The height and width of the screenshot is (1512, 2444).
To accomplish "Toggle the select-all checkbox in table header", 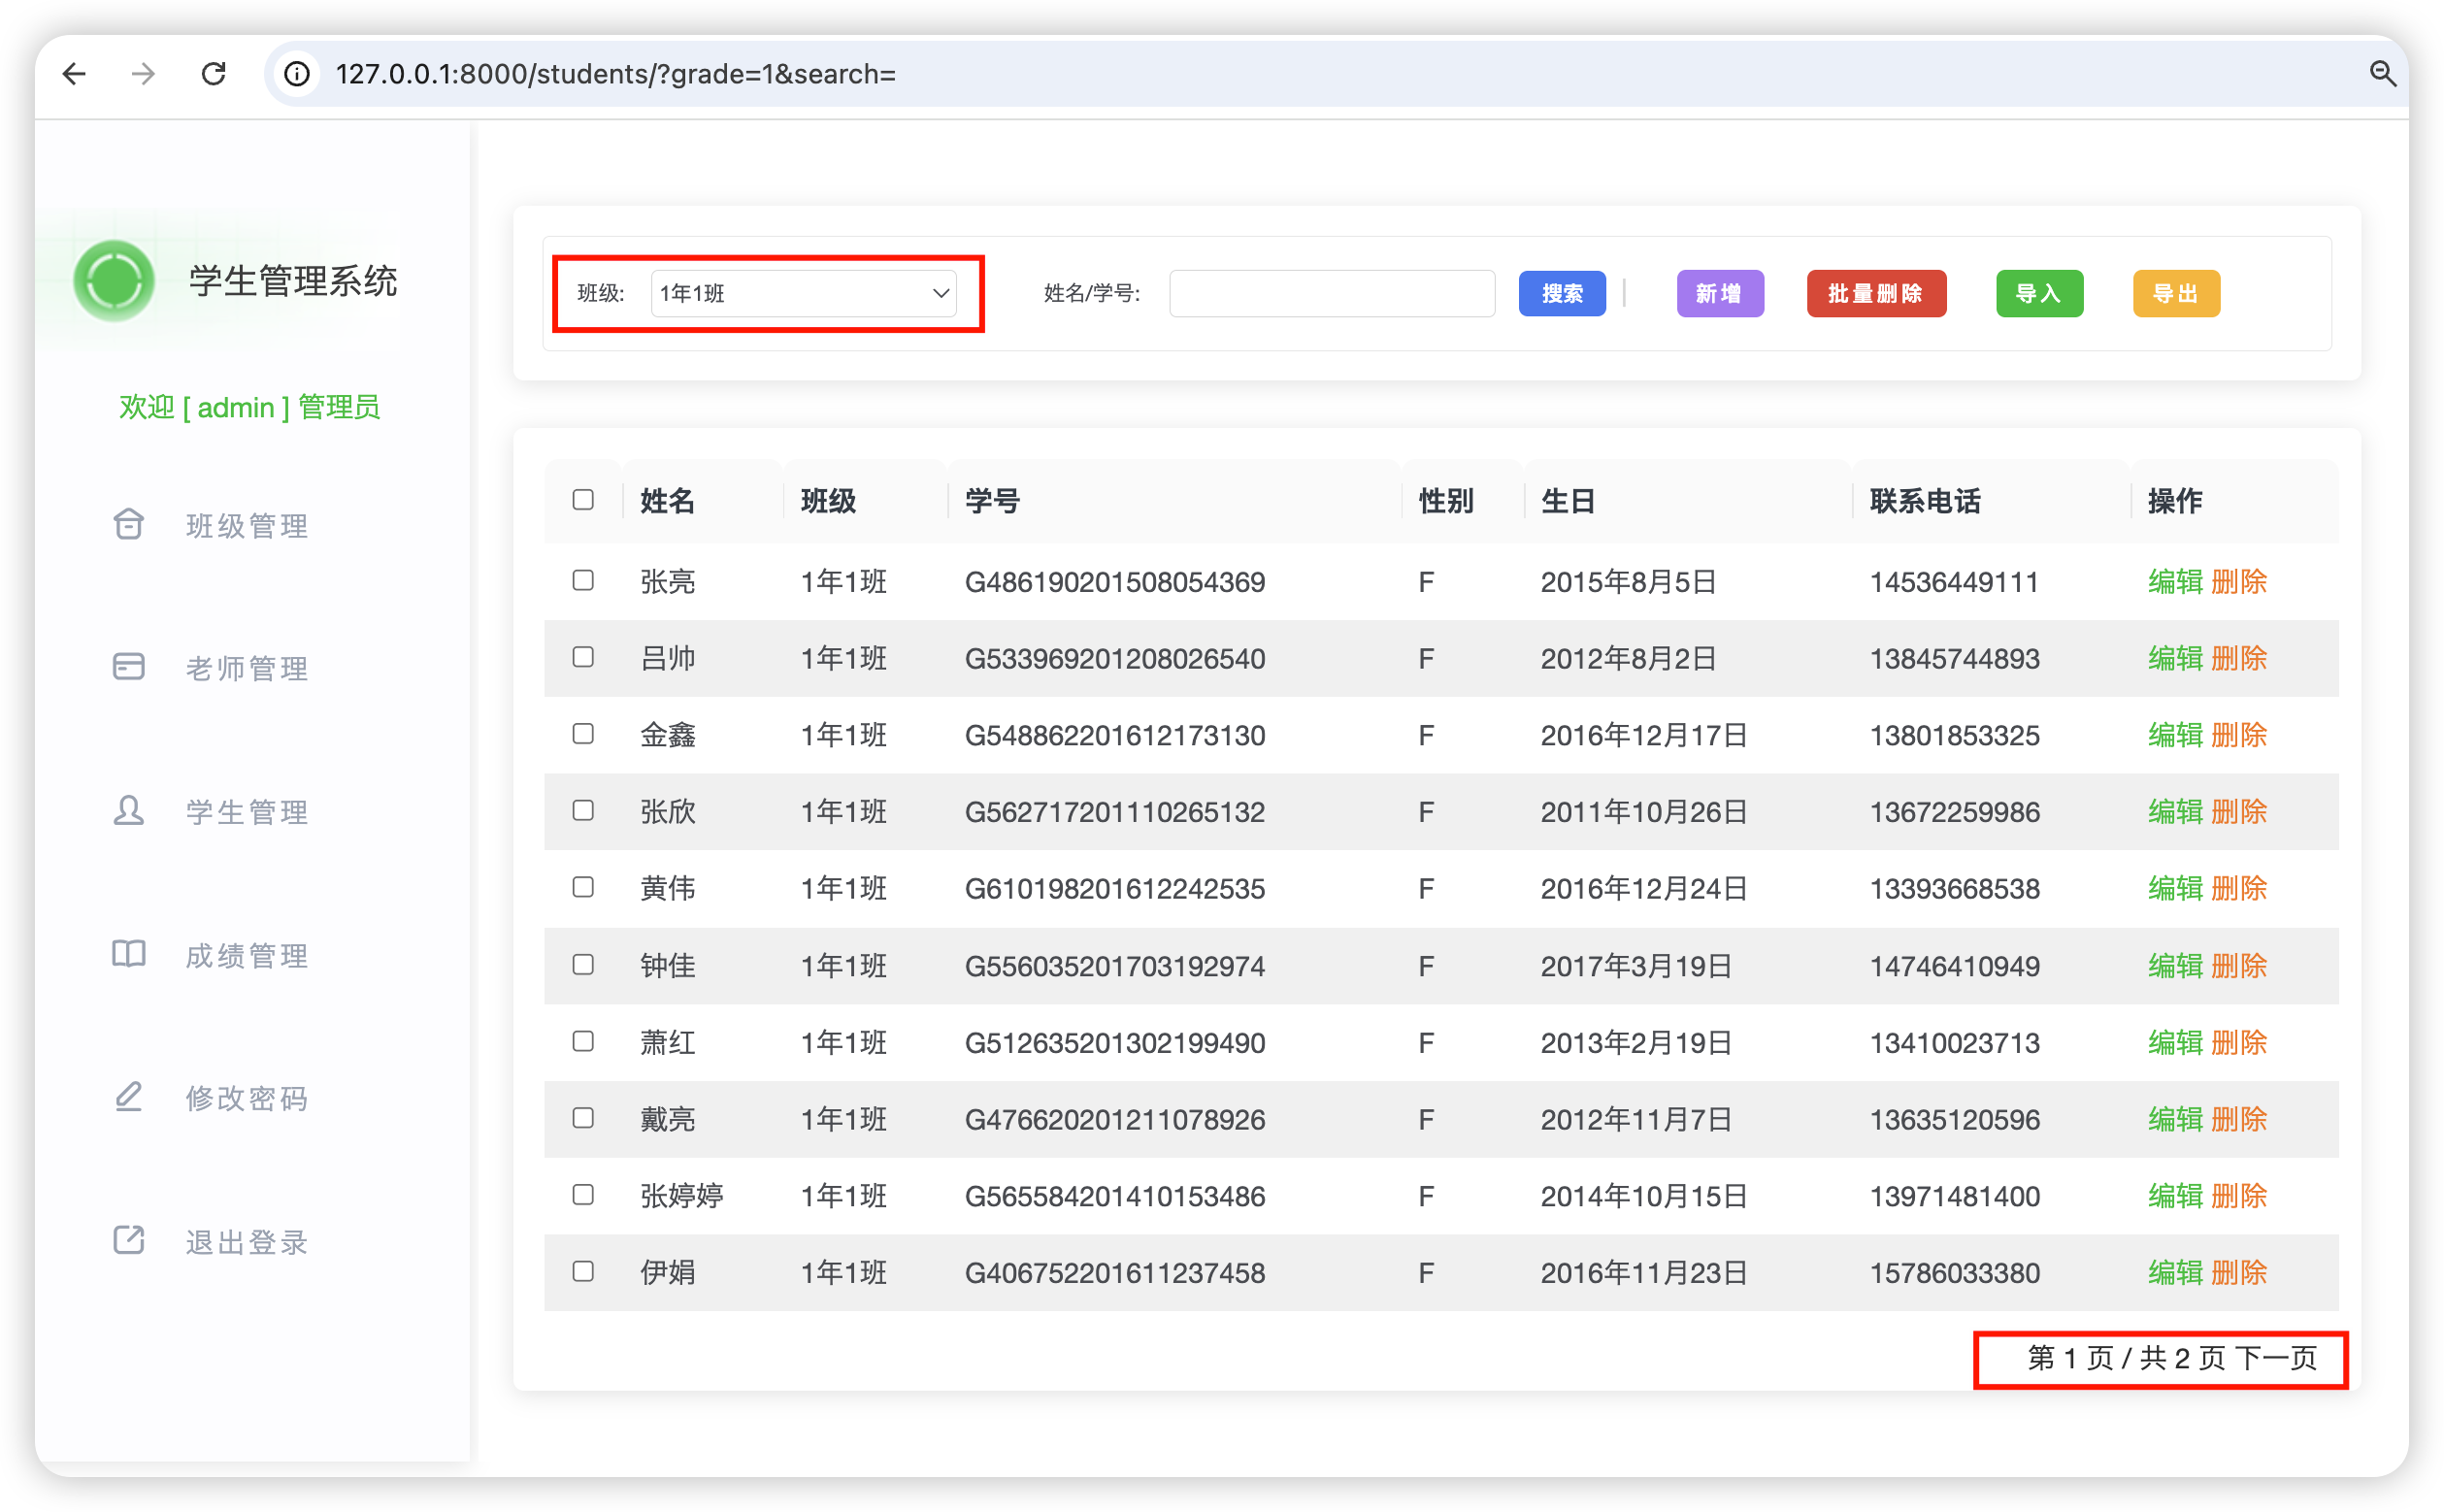I will click(x=583, y=500).
